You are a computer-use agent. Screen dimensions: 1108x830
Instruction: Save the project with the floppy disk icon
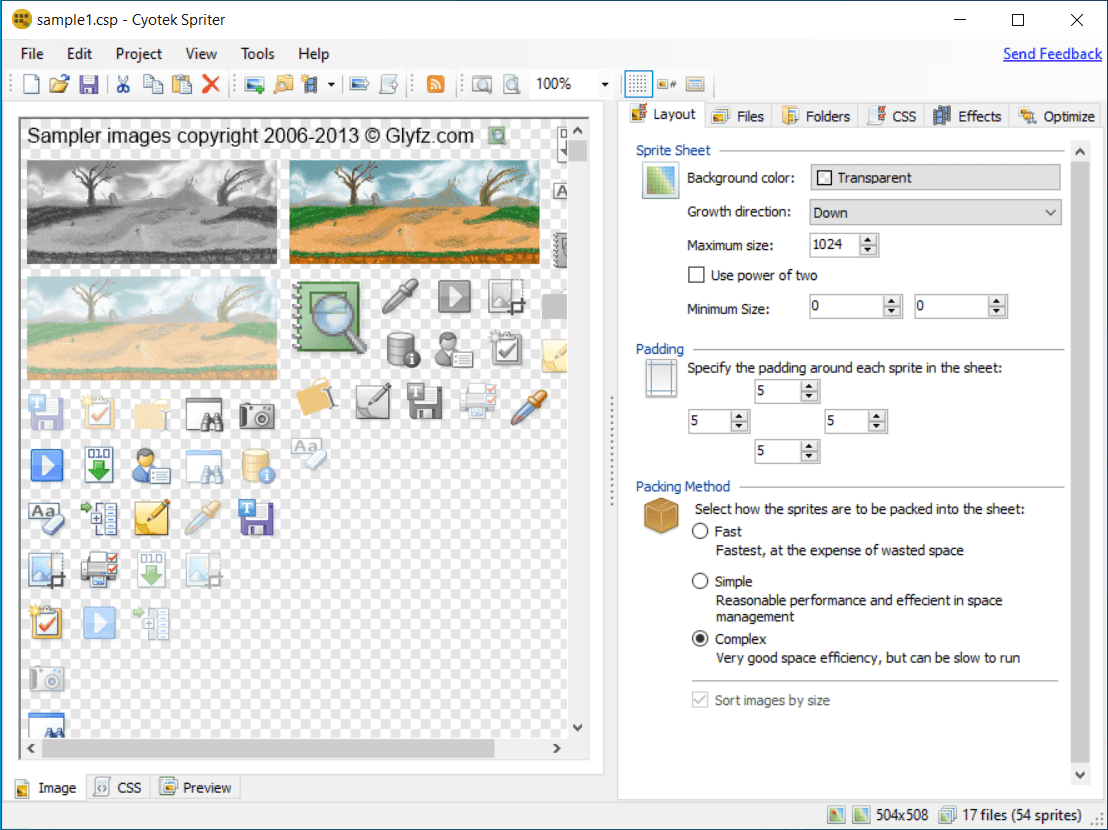(88, 84)
